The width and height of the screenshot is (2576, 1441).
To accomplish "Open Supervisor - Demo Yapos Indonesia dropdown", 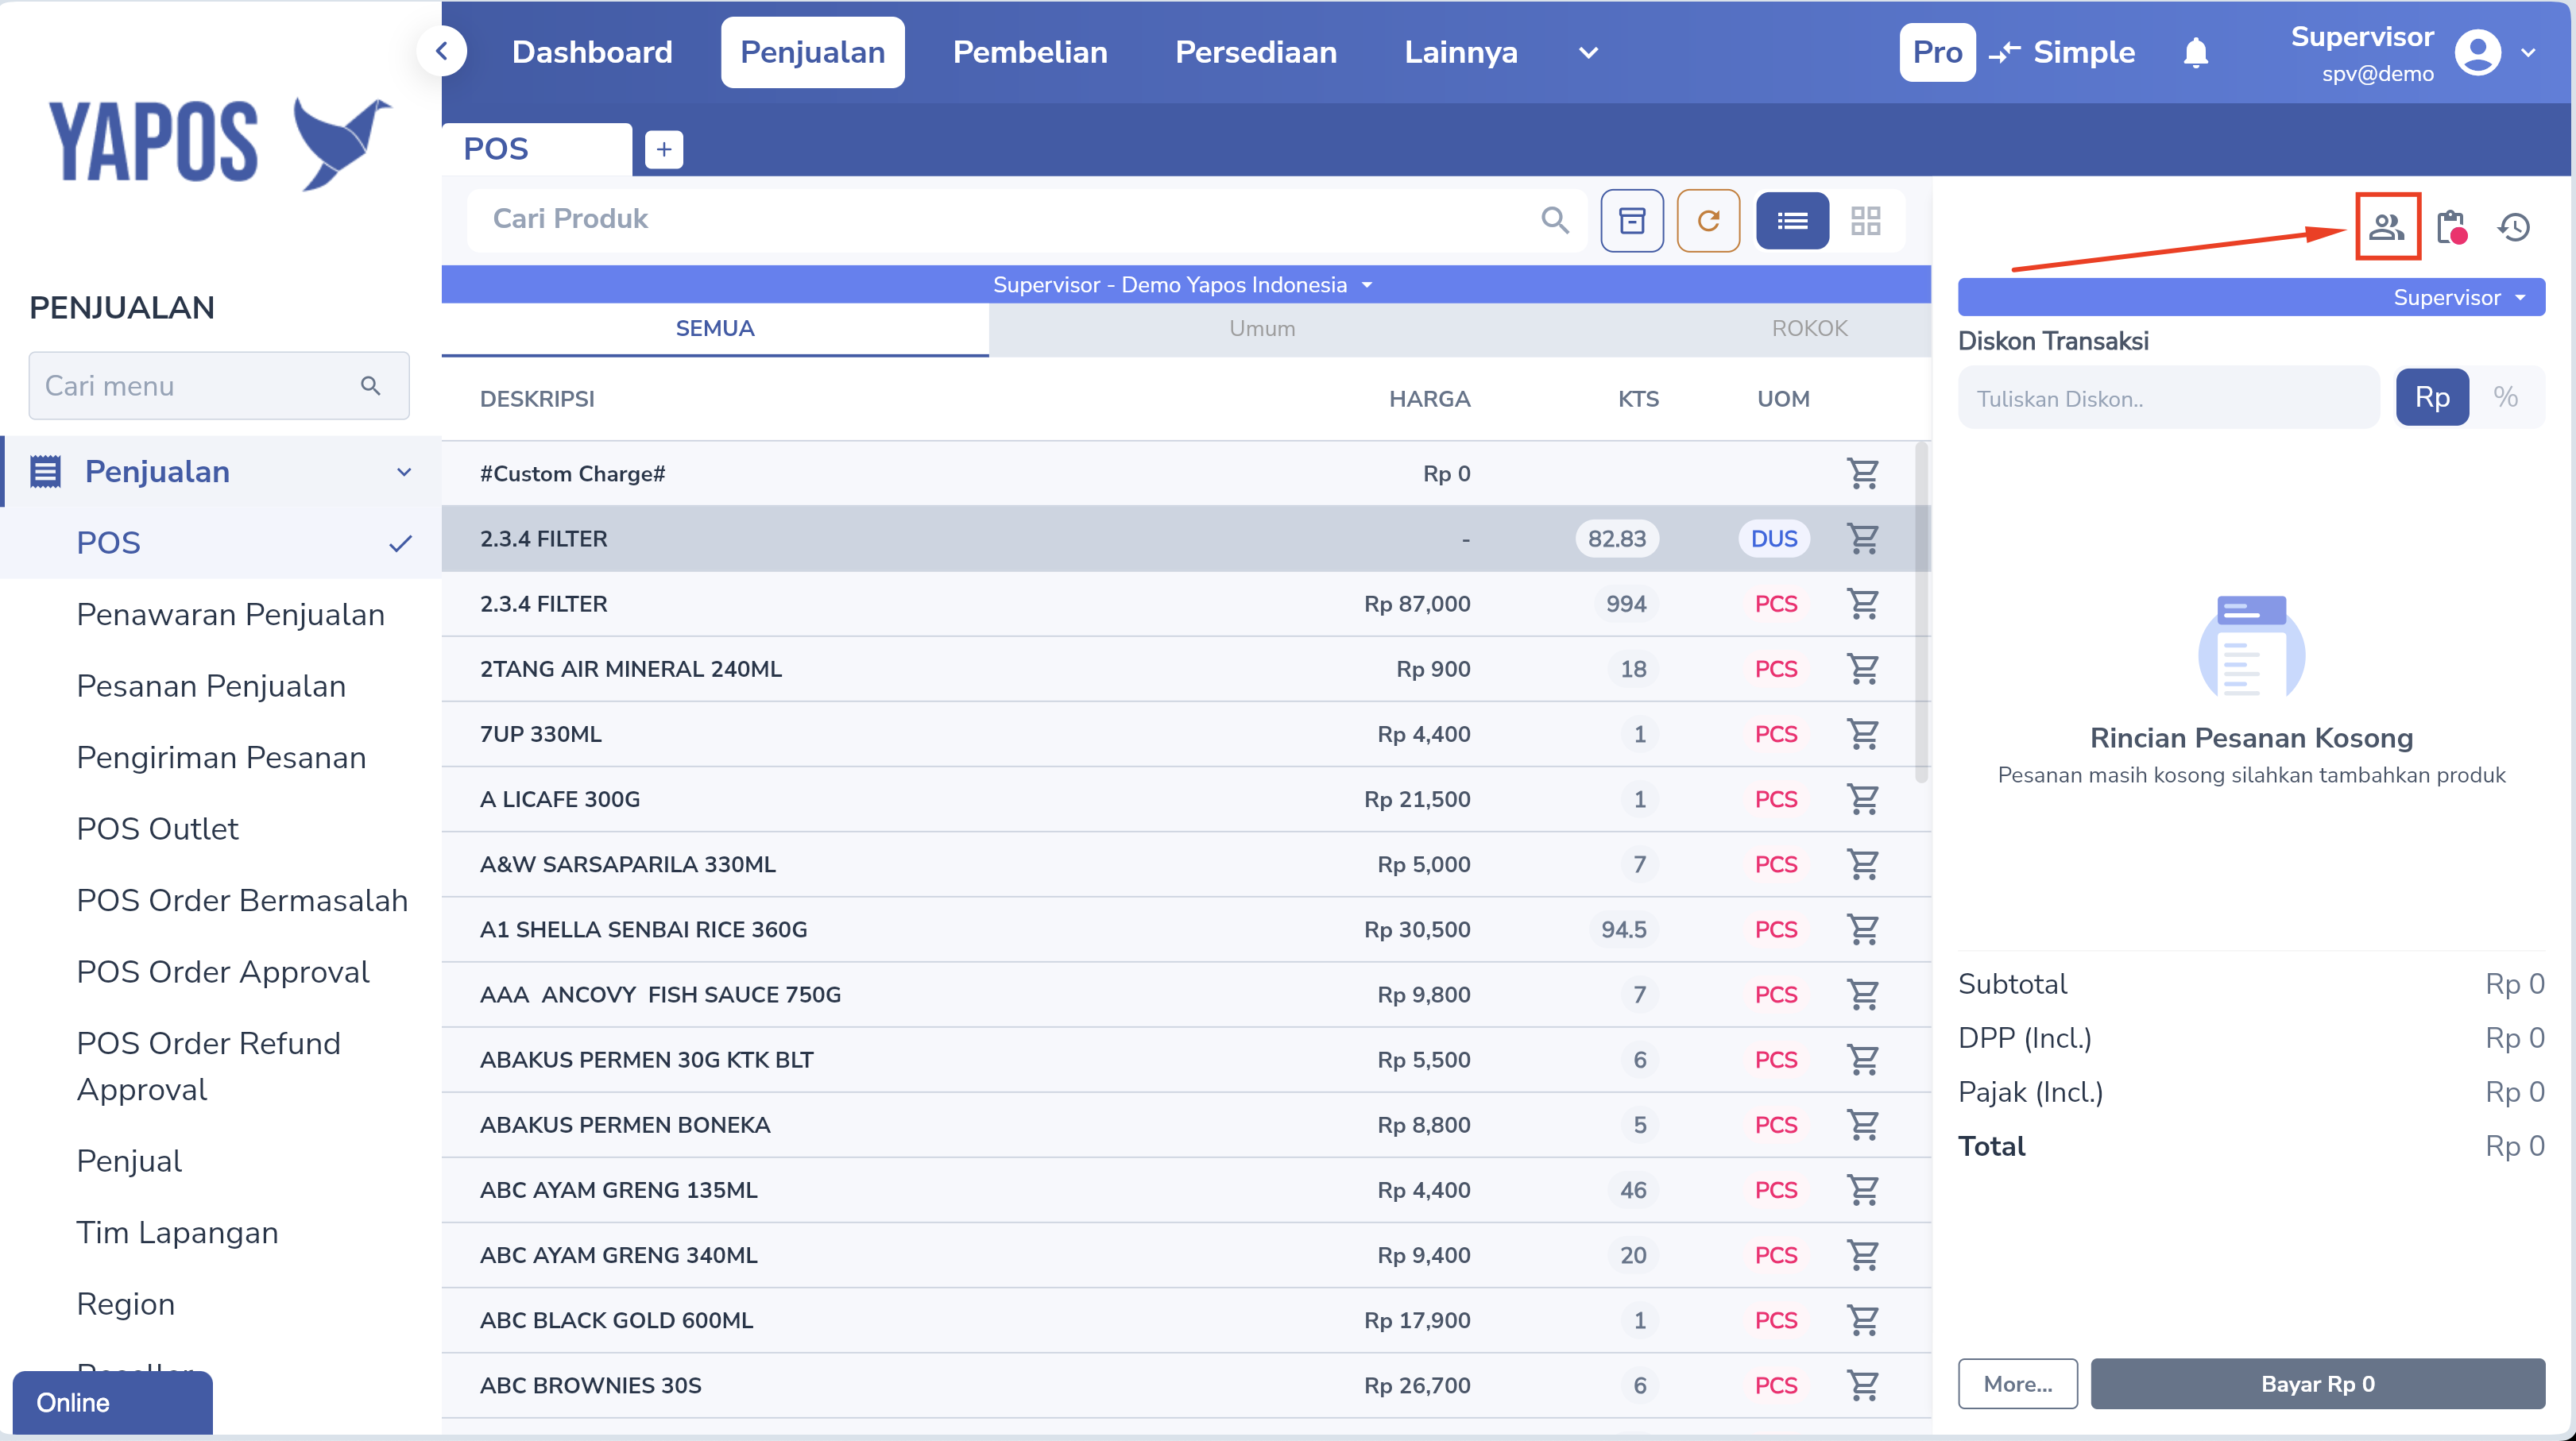I will pos(1185,284).
